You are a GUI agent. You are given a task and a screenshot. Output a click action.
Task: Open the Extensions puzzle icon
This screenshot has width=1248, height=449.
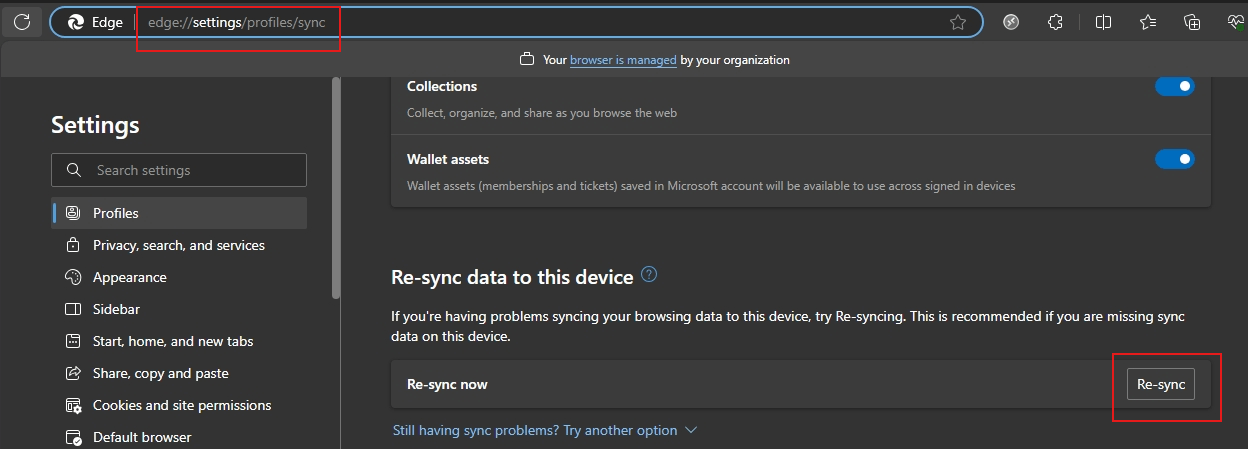click(x=1055, y=22)
